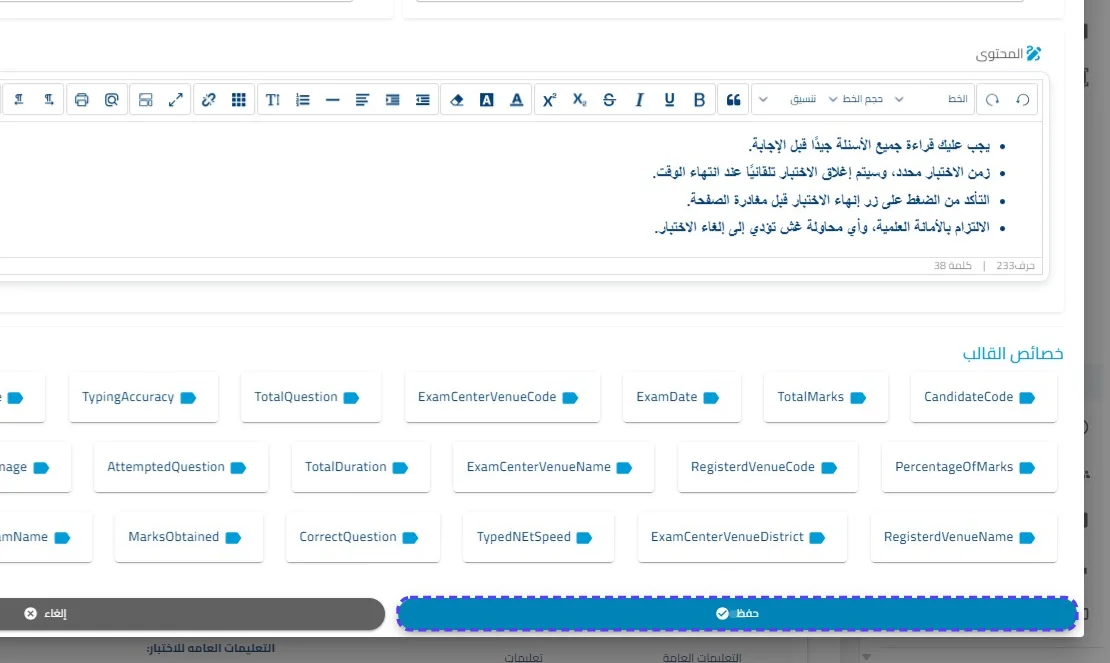Open the font color picker

click(517, 100)
